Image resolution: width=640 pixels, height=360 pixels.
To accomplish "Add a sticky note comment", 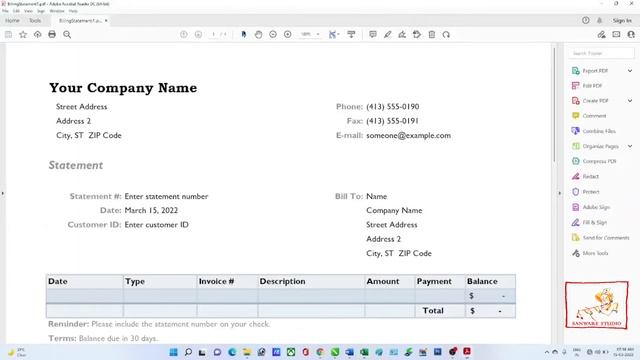I will pyautogui.click(x=373, y=35).
